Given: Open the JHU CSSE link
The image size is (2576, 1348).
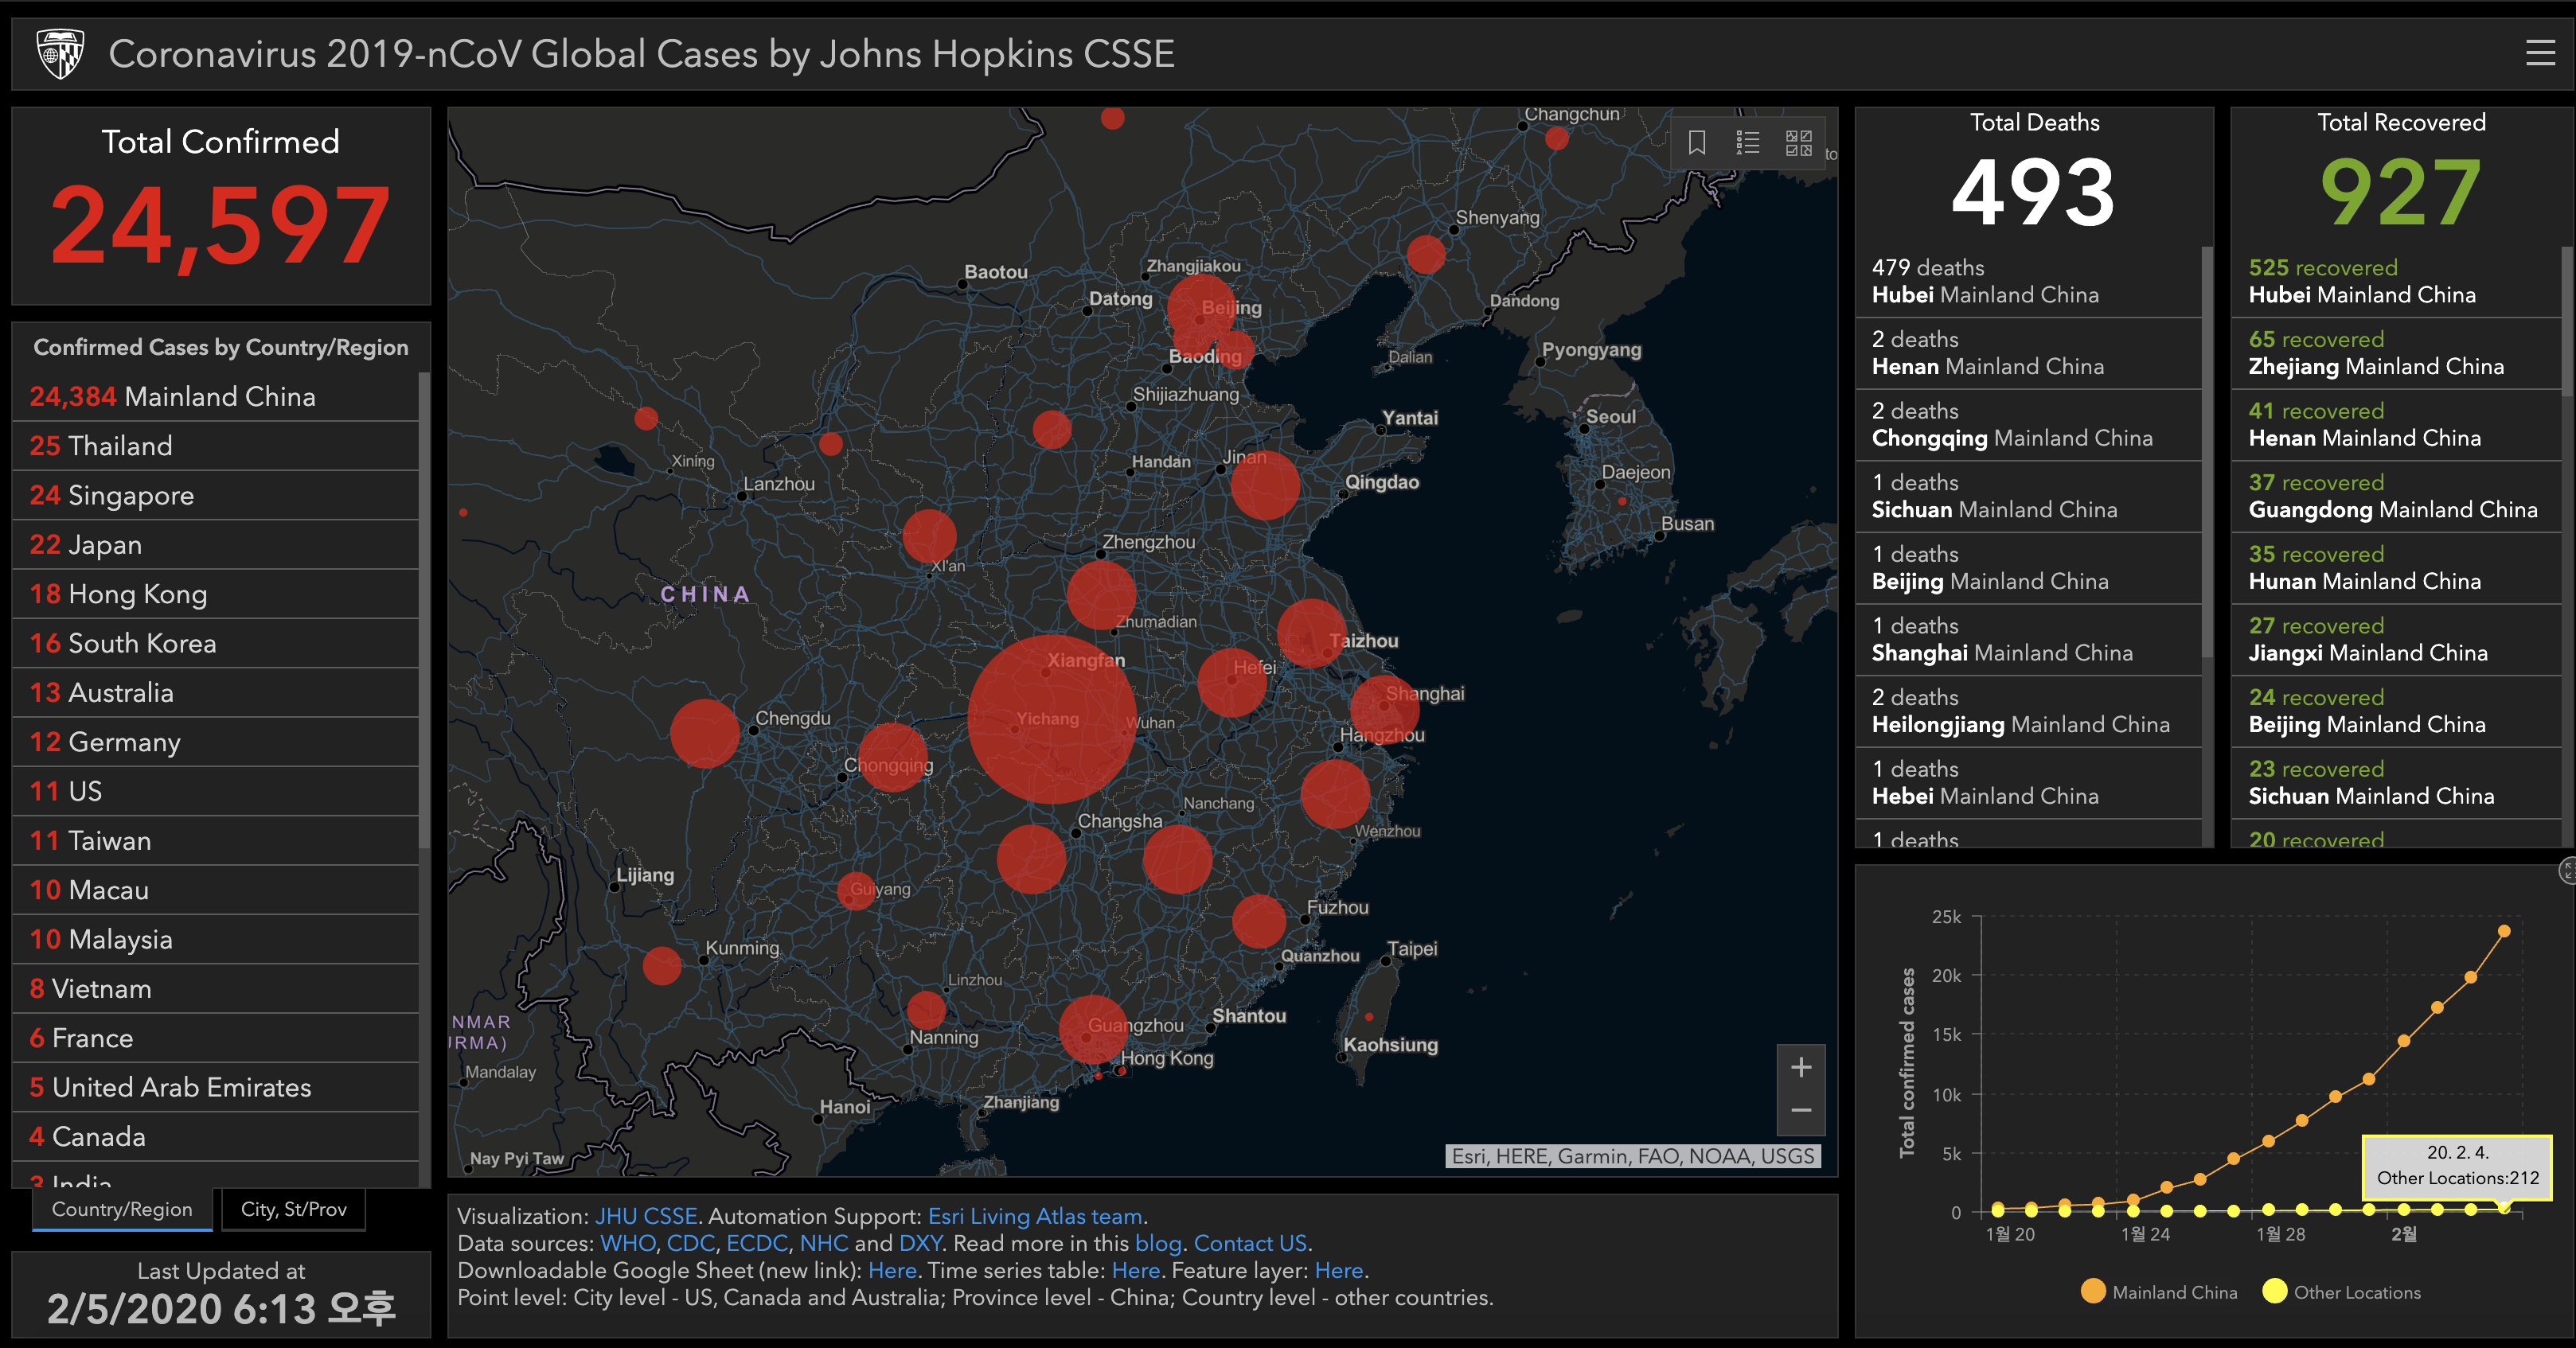Looking at the screenshot, I should point(646,1216).
